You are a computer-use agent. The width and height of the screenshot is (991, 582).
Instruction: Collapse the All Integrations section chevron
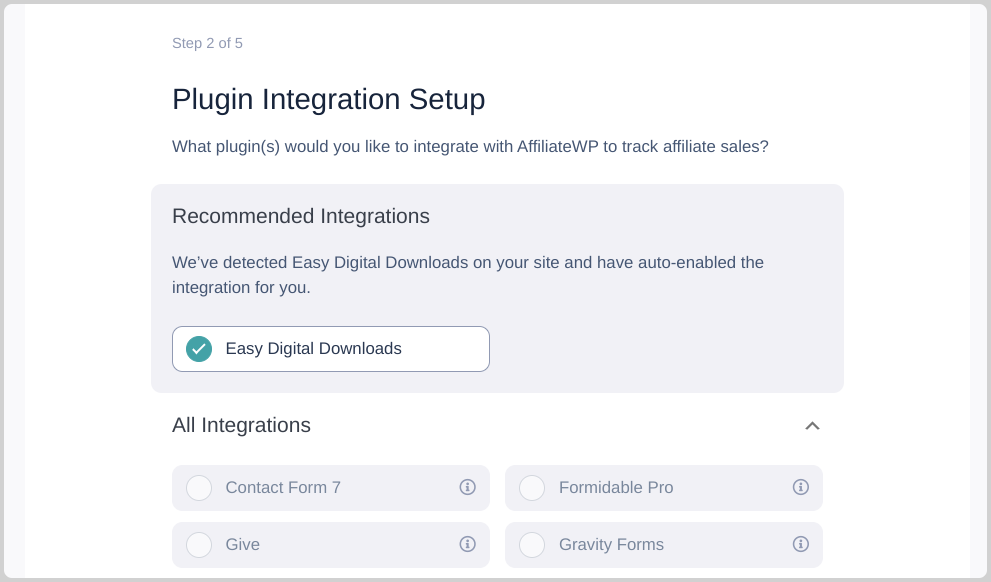pos(813,426)
